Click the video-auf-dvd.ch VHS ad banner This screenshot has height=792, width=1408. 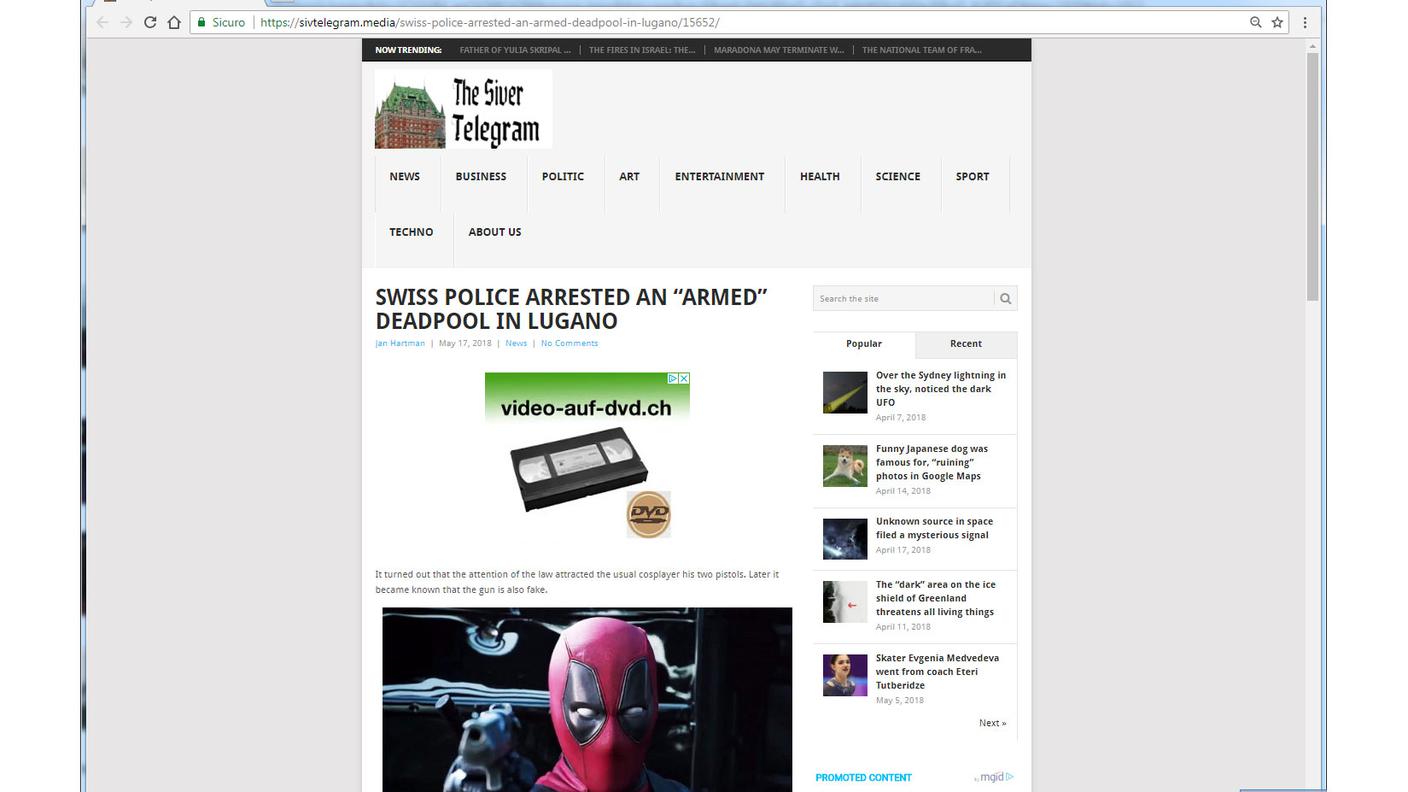587,456
